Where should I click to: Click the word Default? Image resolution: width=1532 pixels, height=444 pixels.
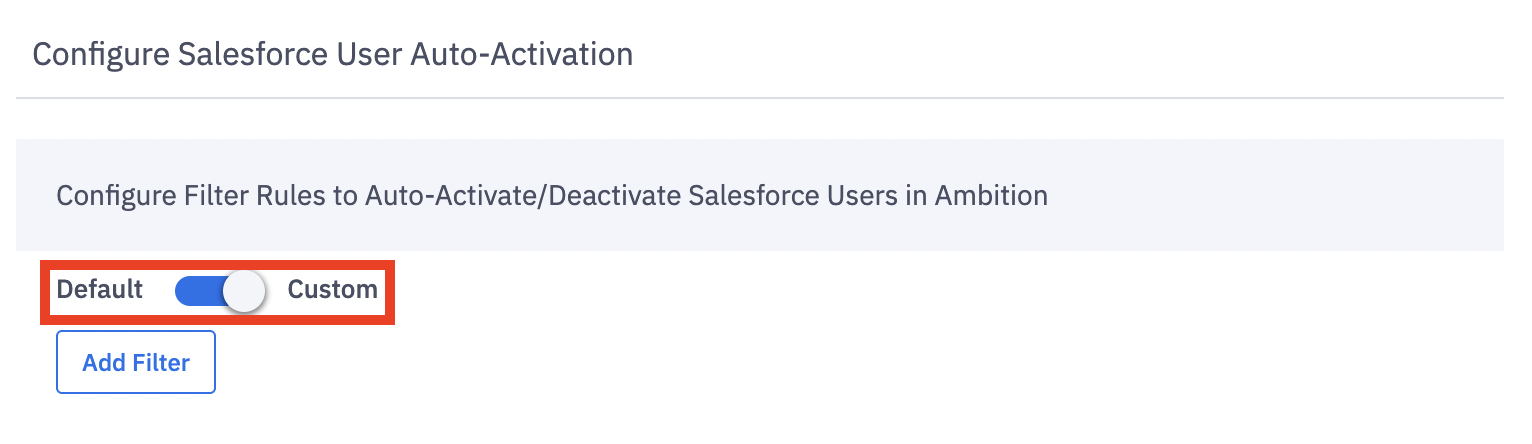point(100,290)
